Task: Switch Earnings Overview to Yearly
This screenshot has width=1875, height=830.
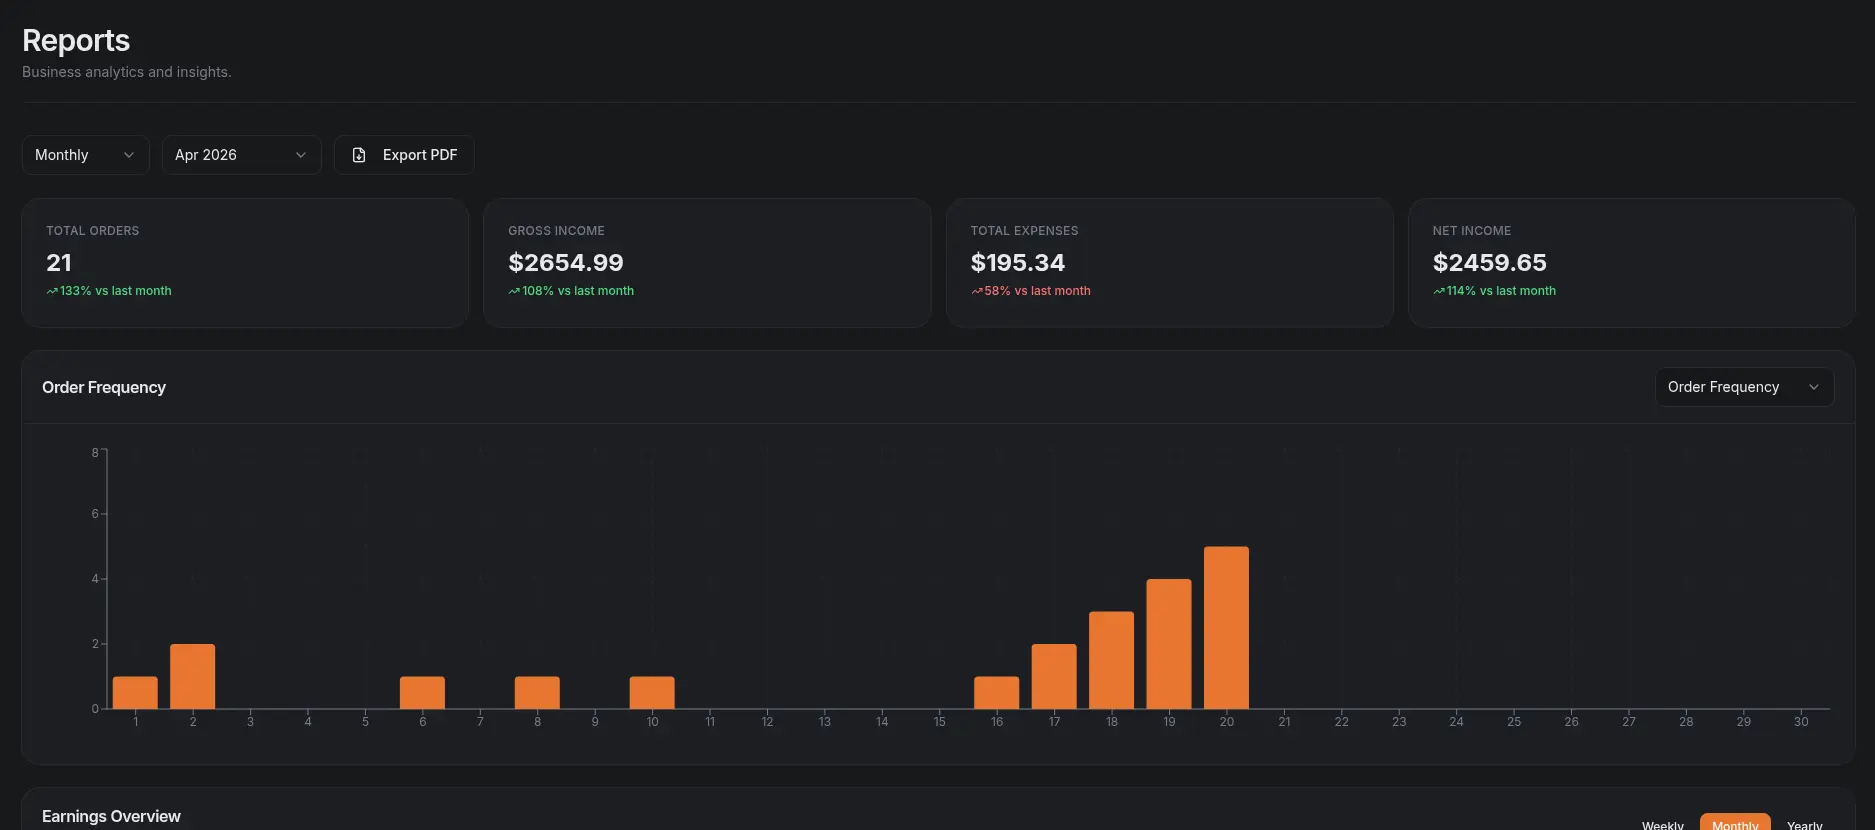Action: [1805, 823]
